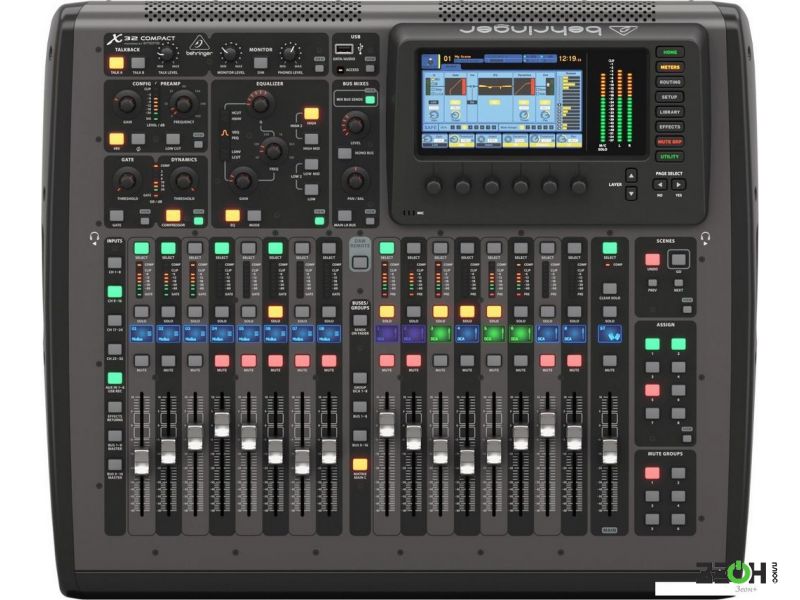Click the main channel fader cap
Image resolution: width=800 pixels, height=600 pixels.
click(x=609, y=451)
